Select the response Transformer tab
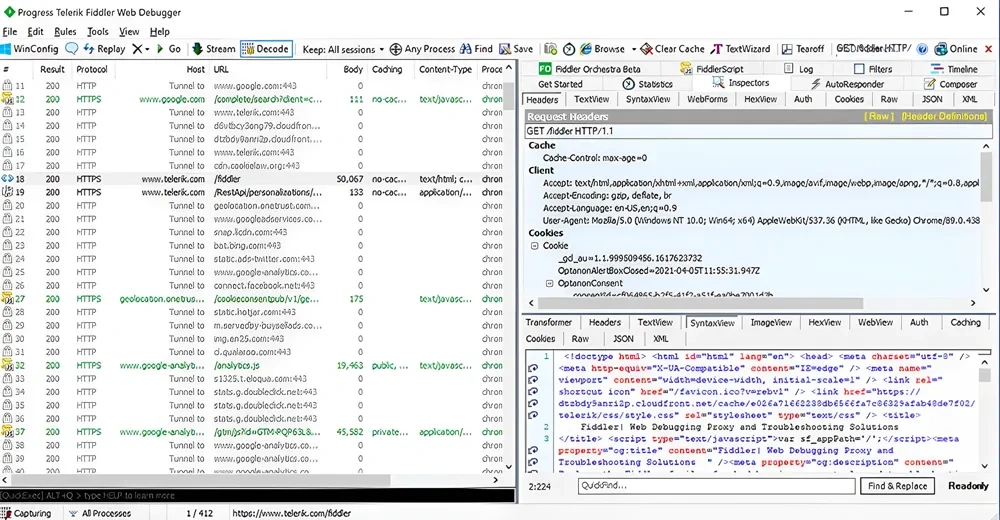 click(548, 322)
